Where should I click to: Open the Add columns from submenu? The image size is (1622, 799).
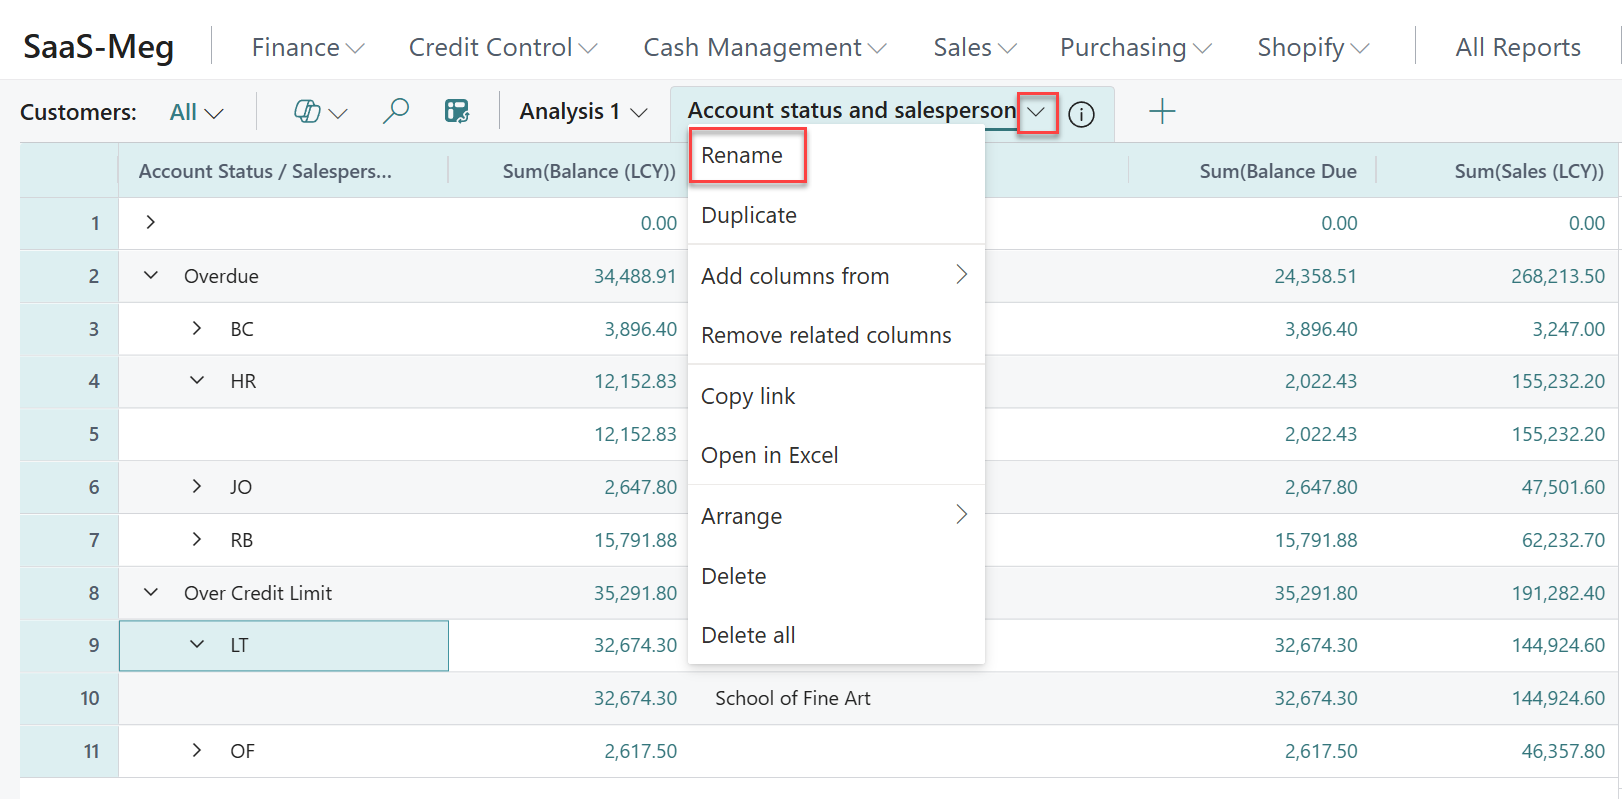[x=835, y=276]
